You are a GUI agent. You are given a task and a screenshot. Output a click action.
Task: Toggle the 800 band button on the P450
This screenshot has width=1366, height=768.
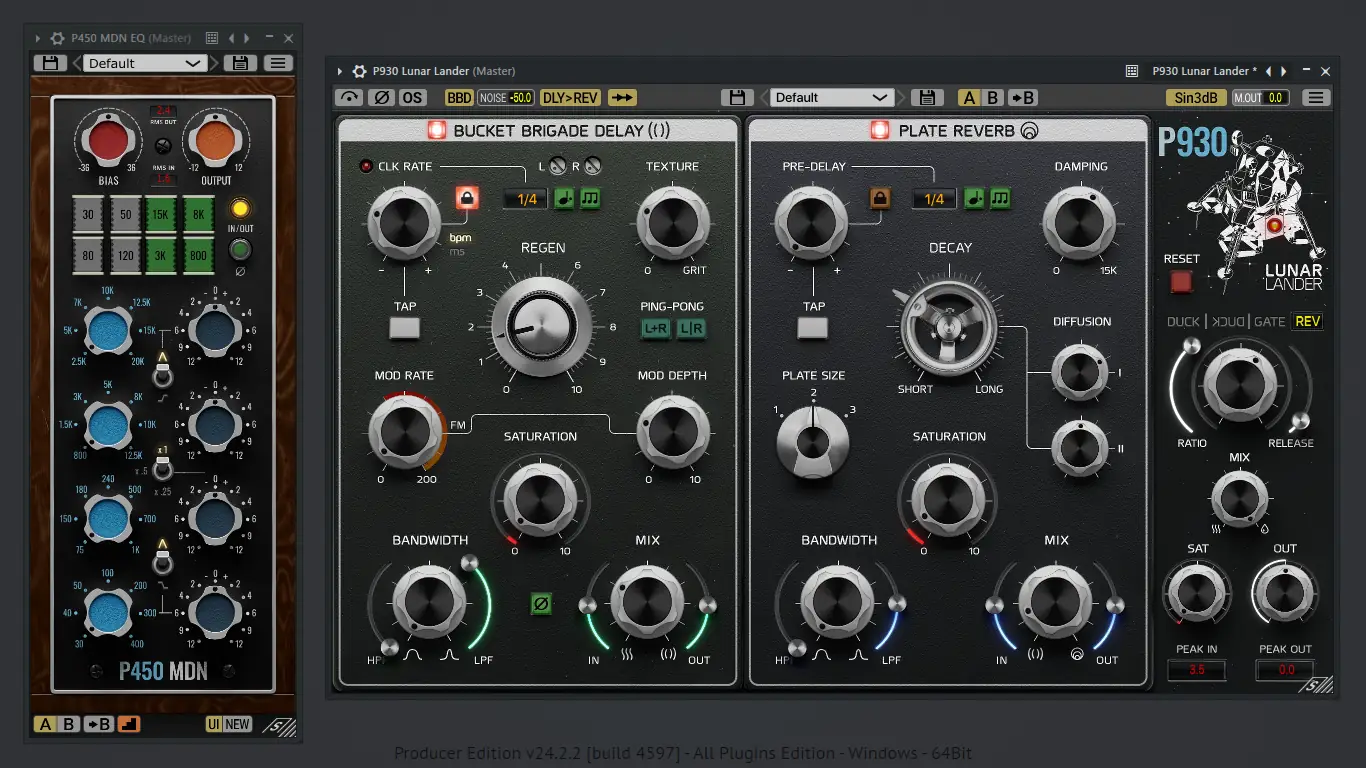coord(199,255)
